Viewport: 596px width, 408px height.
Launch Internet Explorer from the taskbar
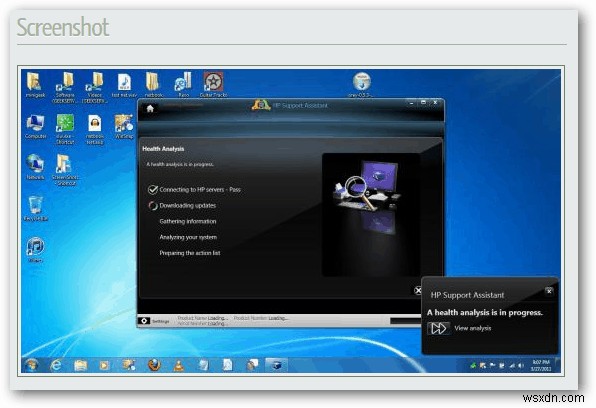56,365
